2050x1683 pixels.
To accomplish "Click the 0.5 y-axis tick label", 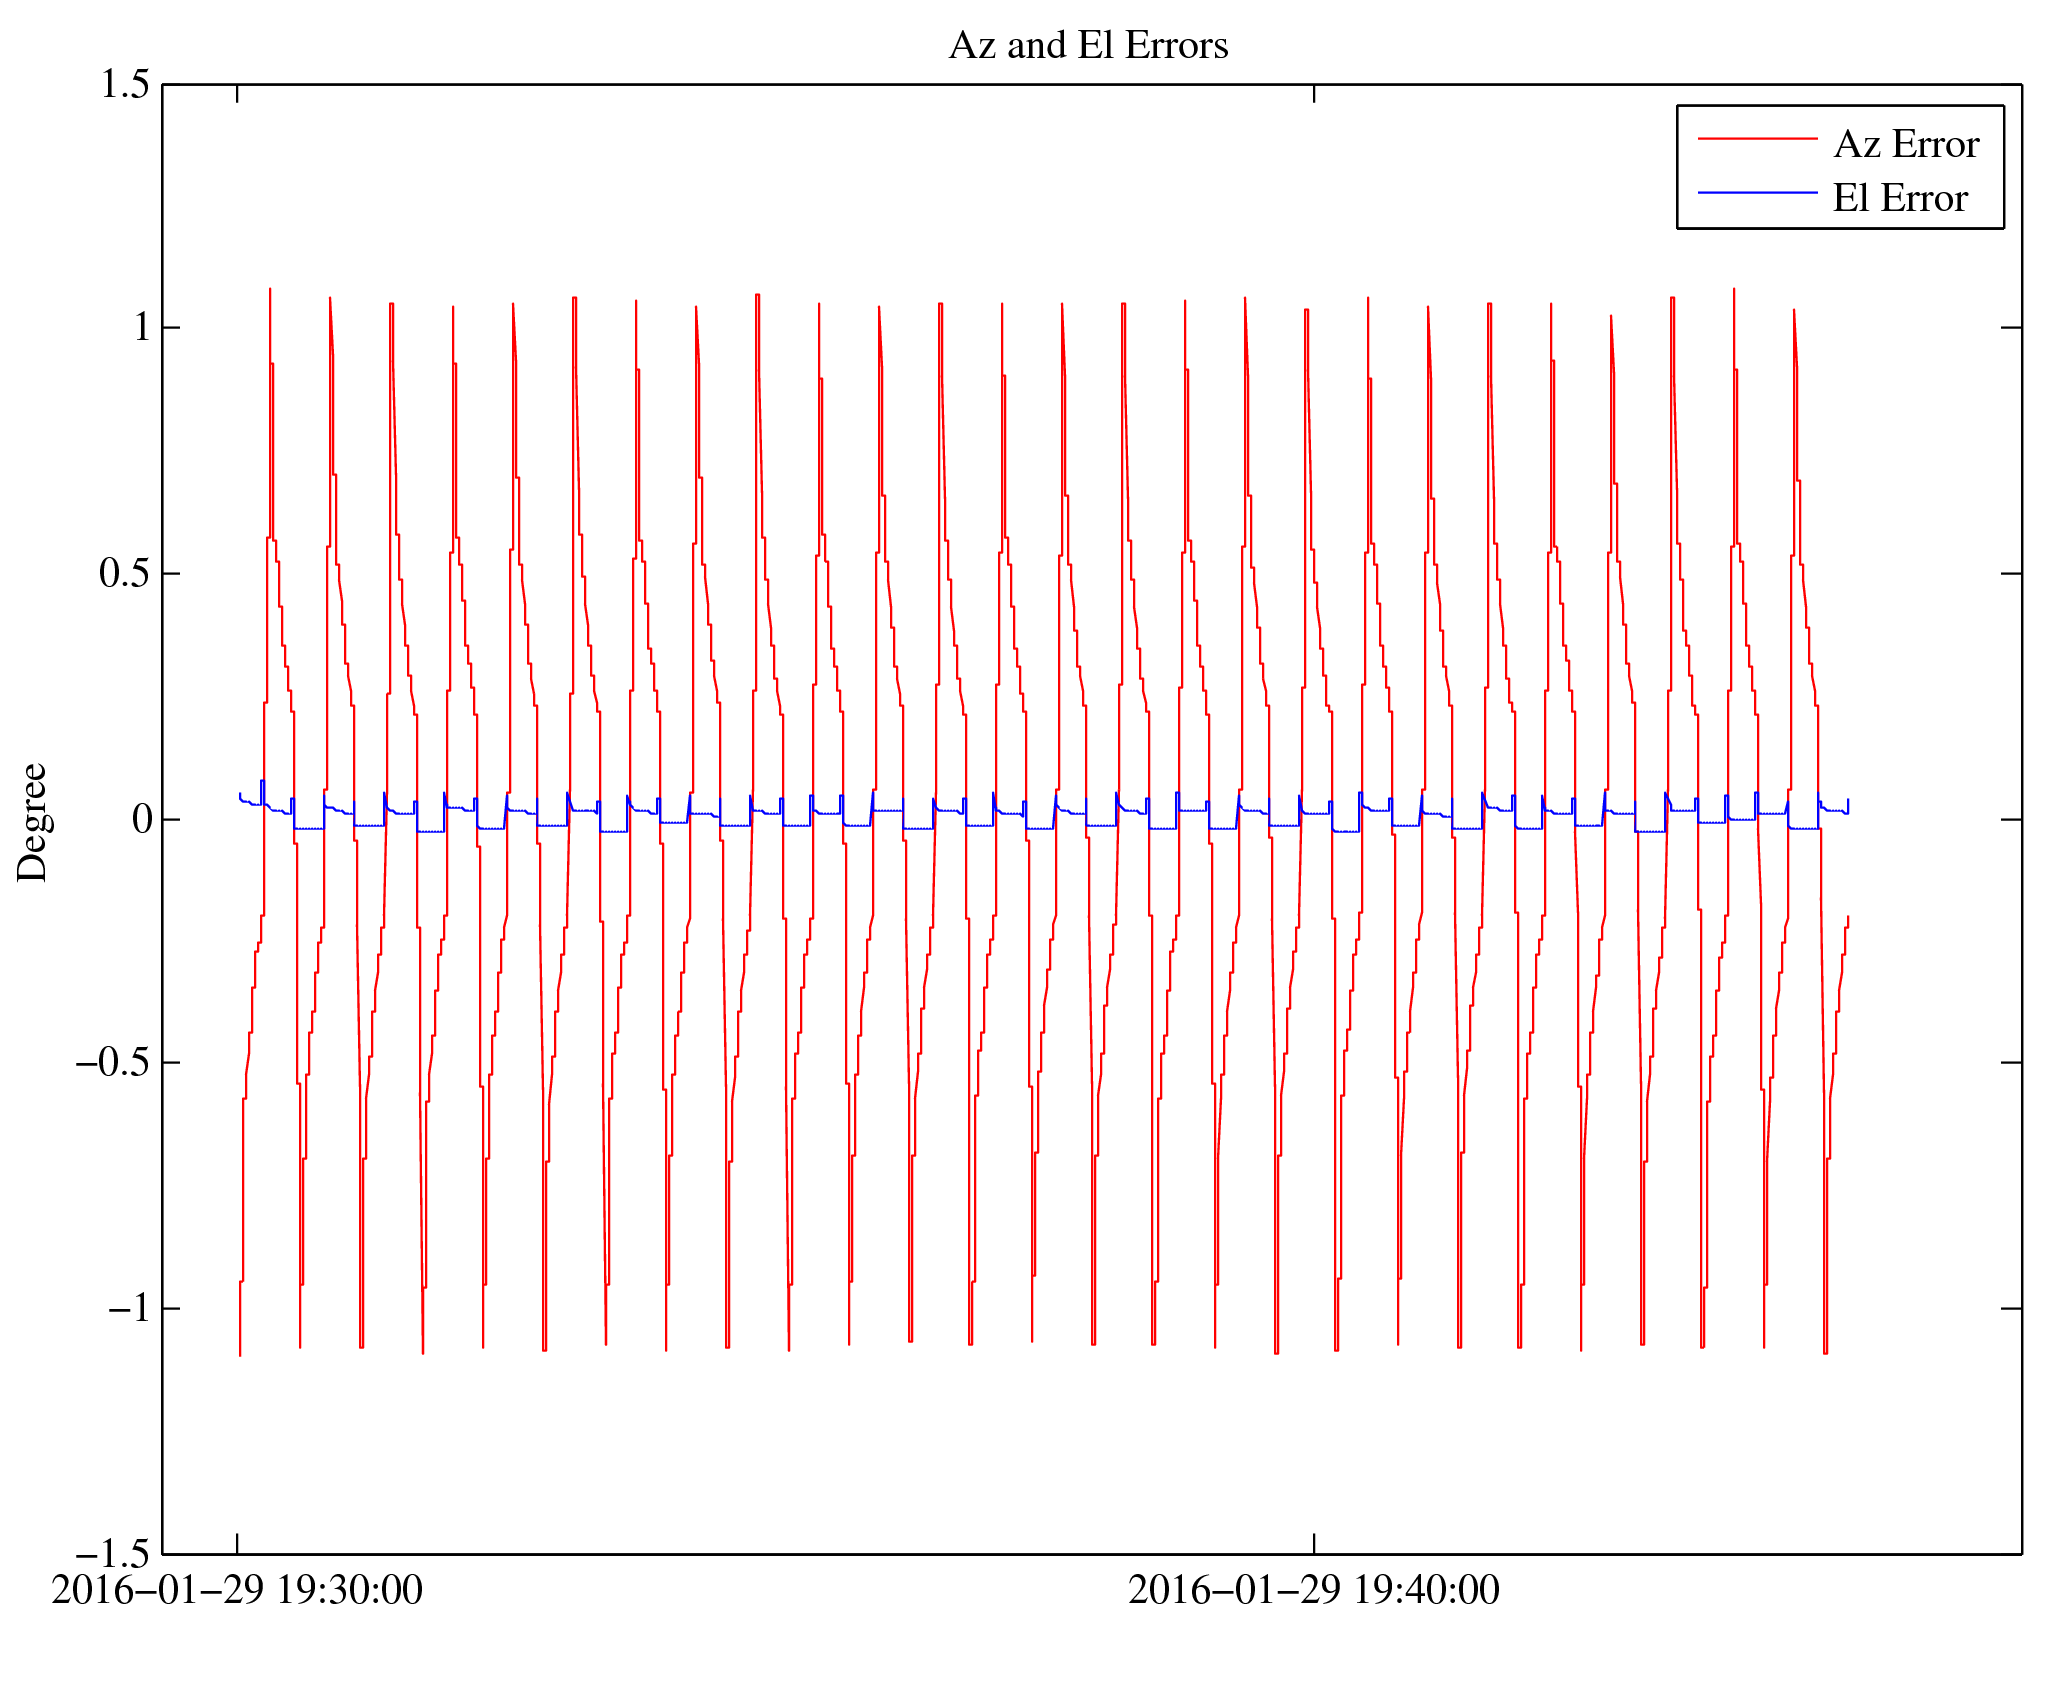I will pyautogui.click(x=124, y=573).
